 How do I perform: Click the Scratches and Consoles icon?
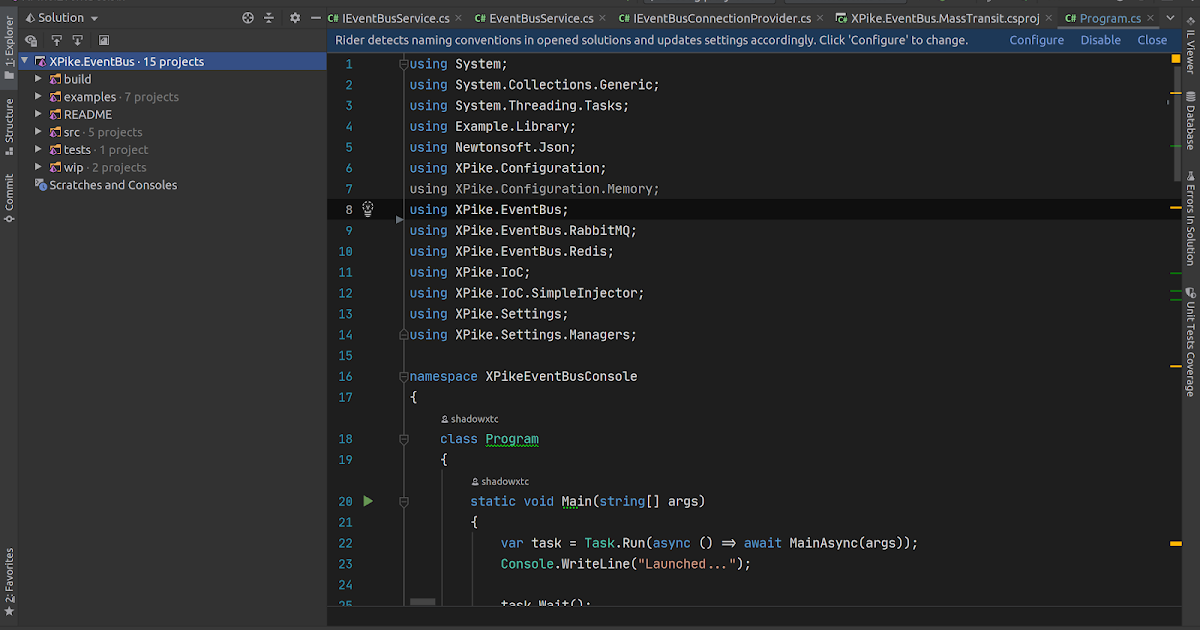[40, 185]
